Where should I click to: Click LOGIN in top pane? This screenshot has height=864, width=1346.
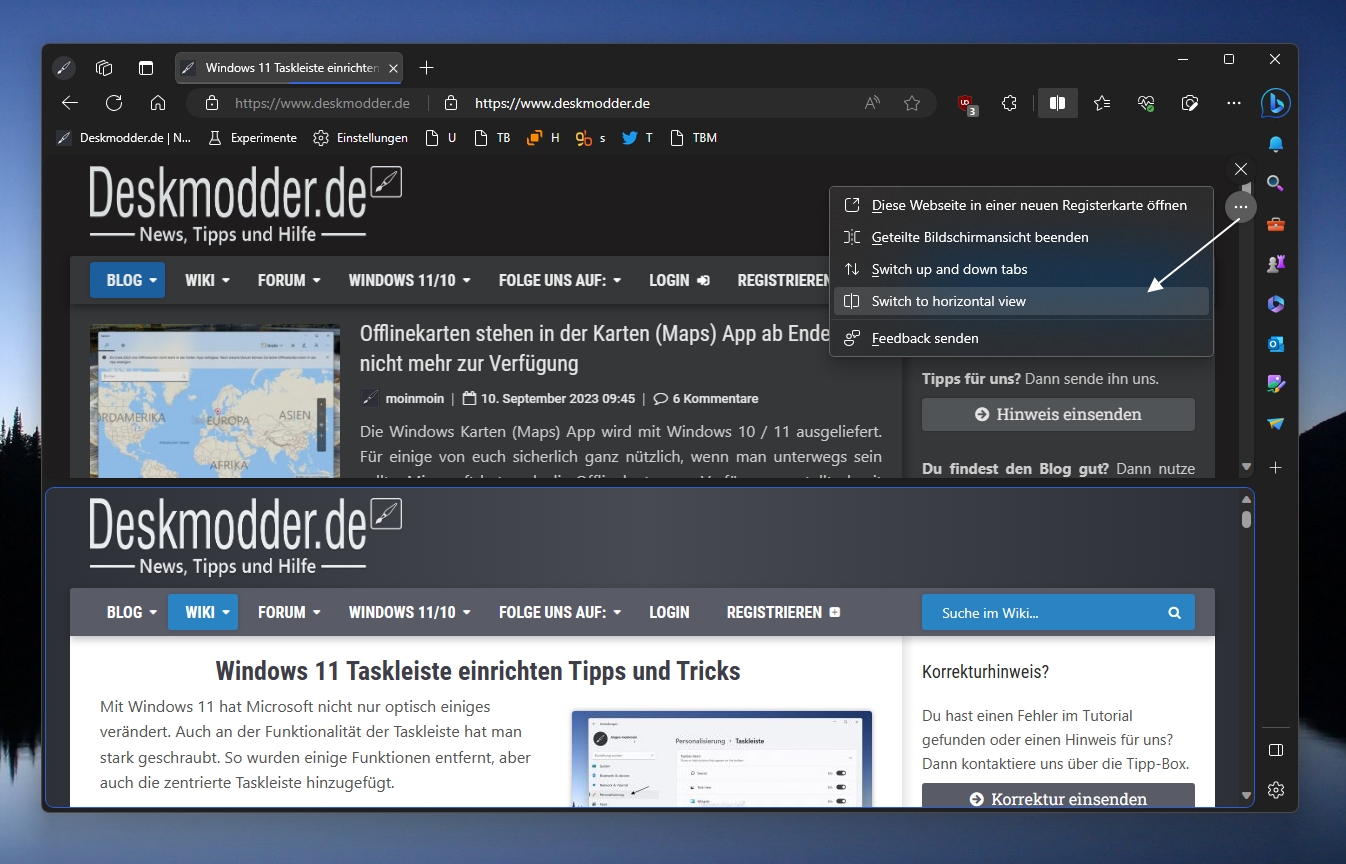coord(679,280)
